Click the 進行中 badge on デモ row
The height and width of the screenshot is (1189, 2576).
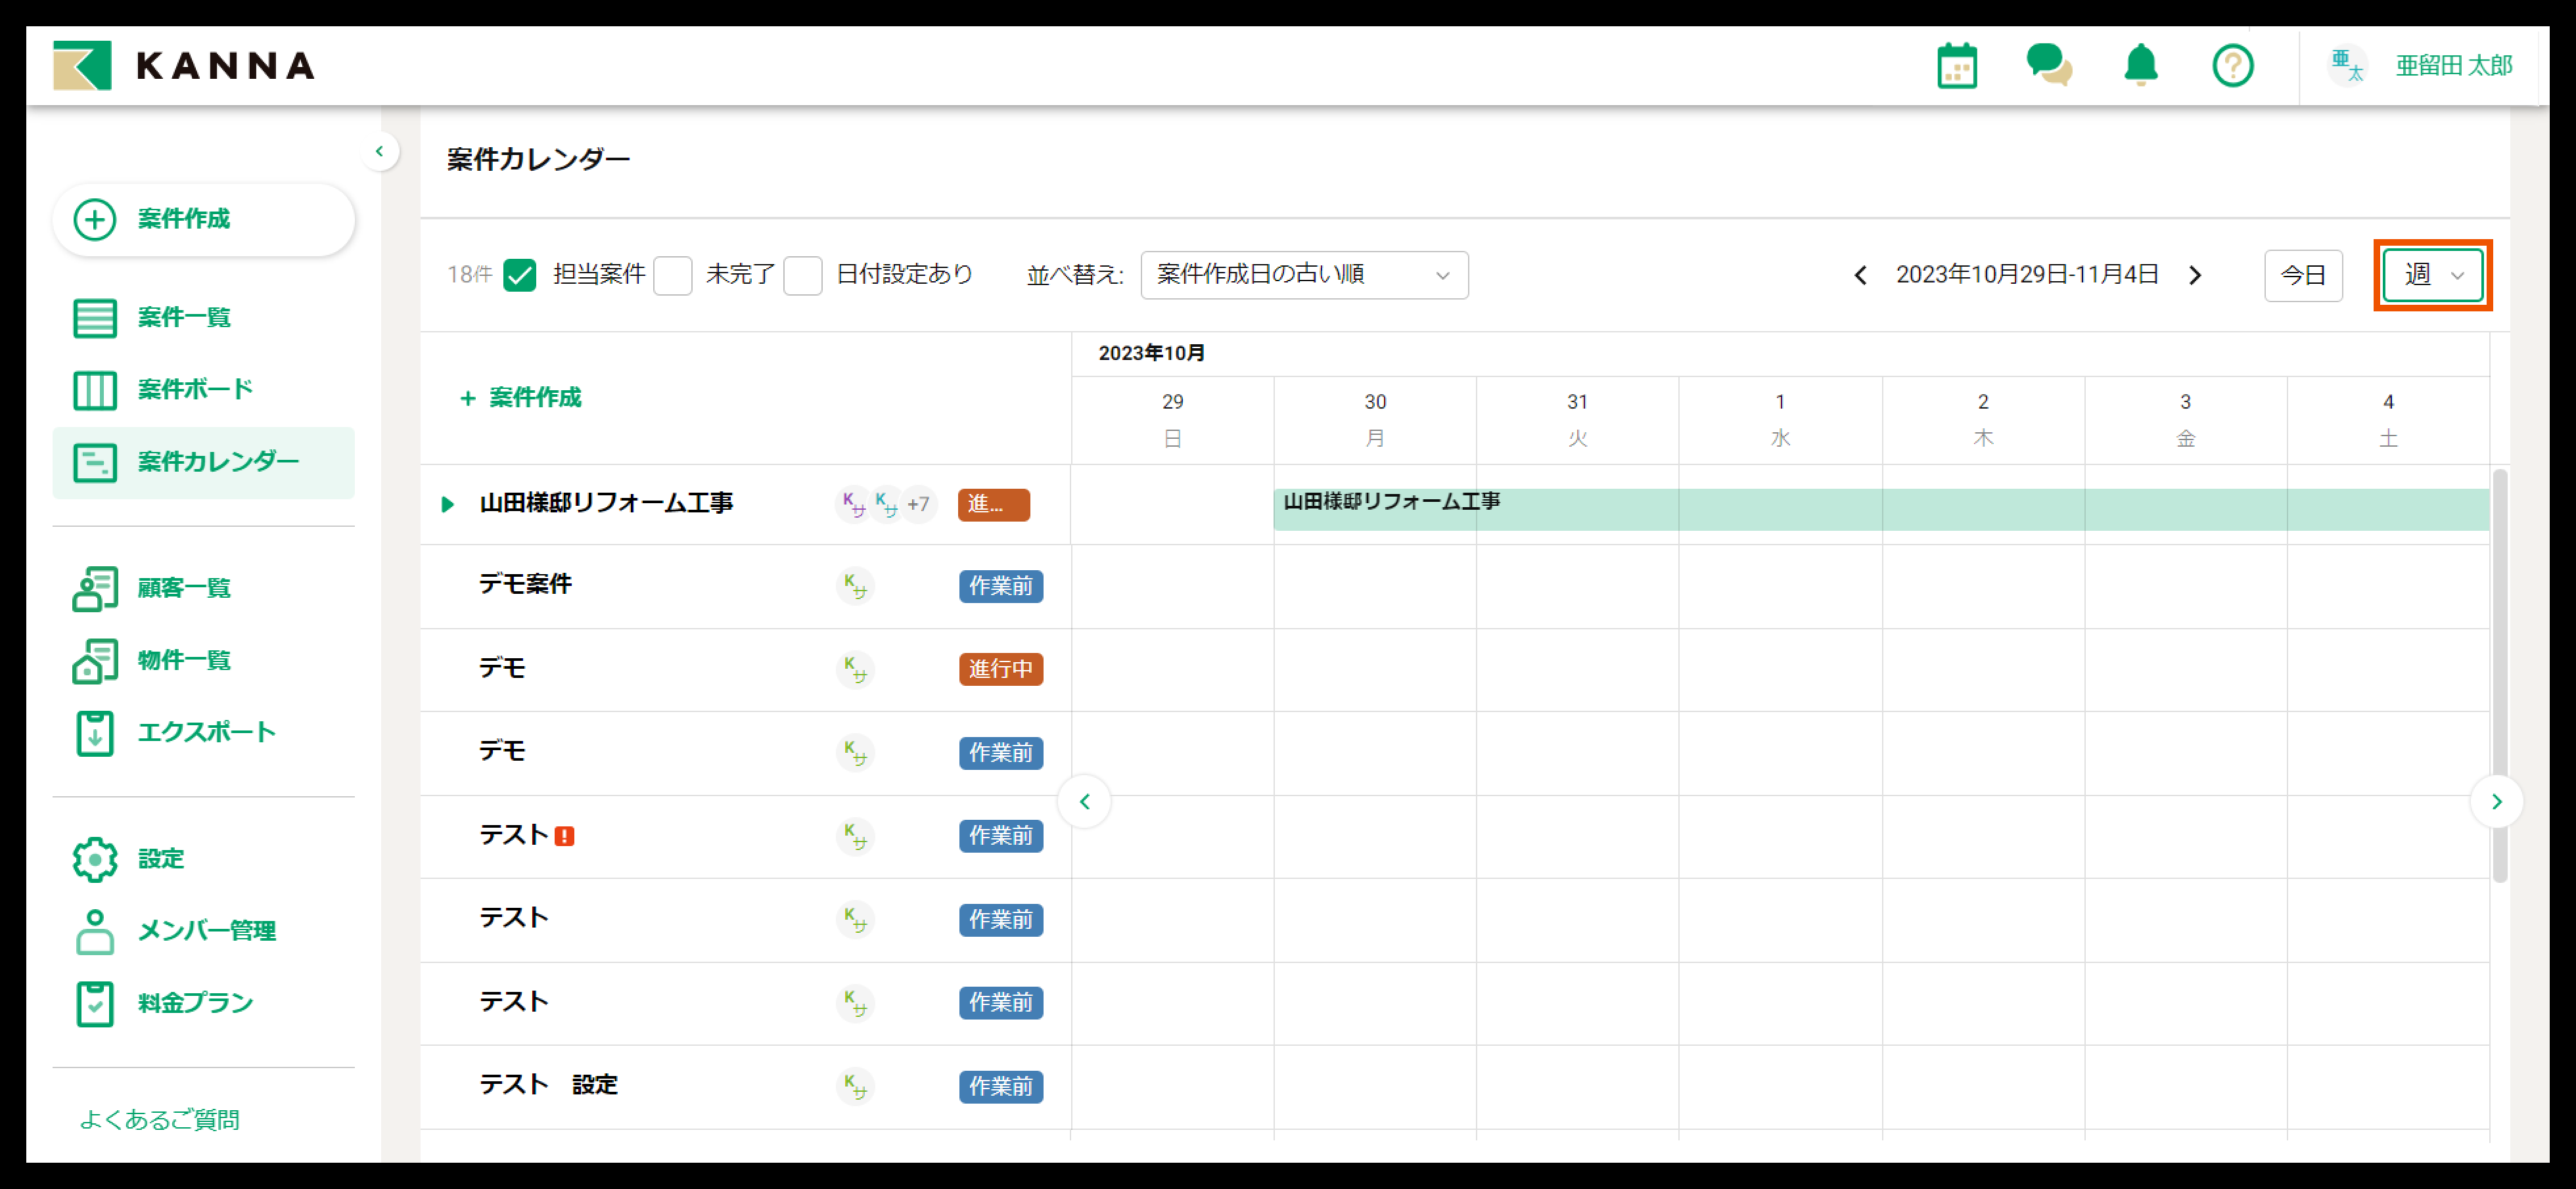click(x=1000, y=669)
